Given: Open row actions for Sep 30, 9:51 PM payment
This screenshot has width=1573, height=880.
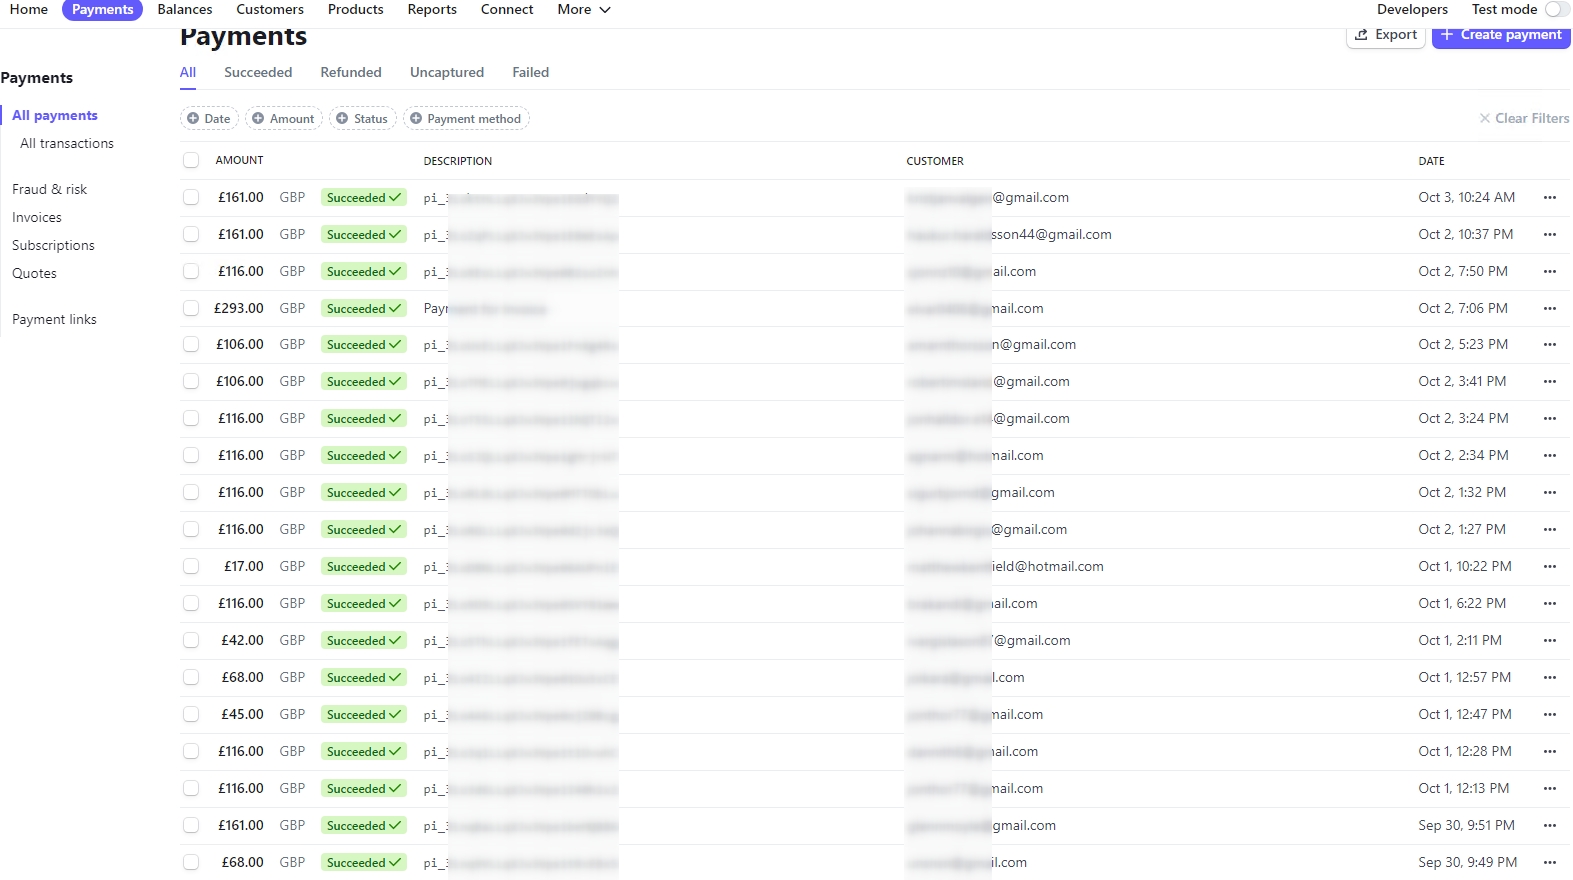Looking at the screenshot, I should (x=1549, y=826).
